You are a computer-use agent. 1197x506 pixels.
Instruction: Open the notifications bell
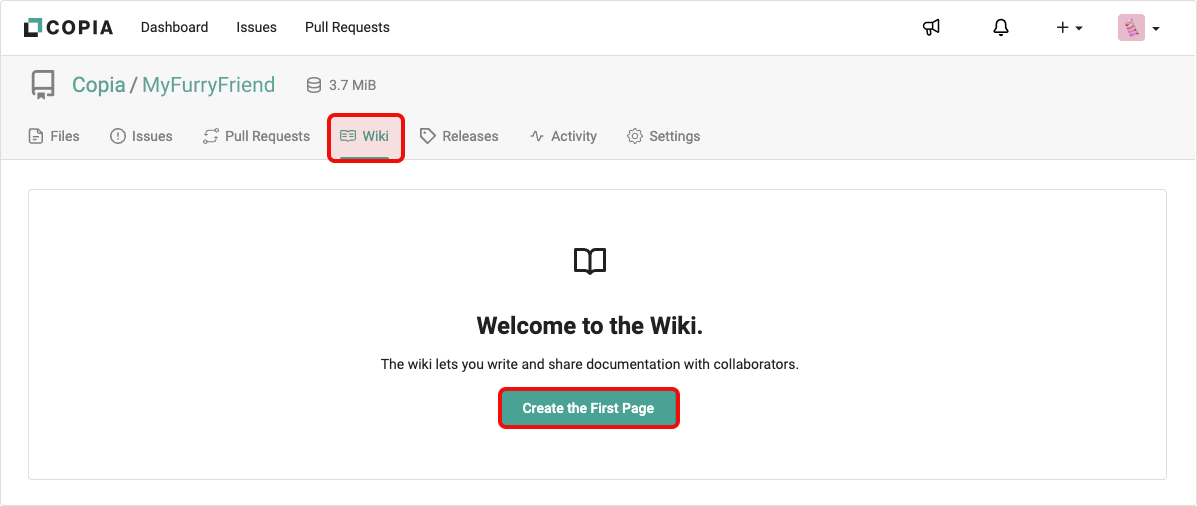(x=1001, y=28)
